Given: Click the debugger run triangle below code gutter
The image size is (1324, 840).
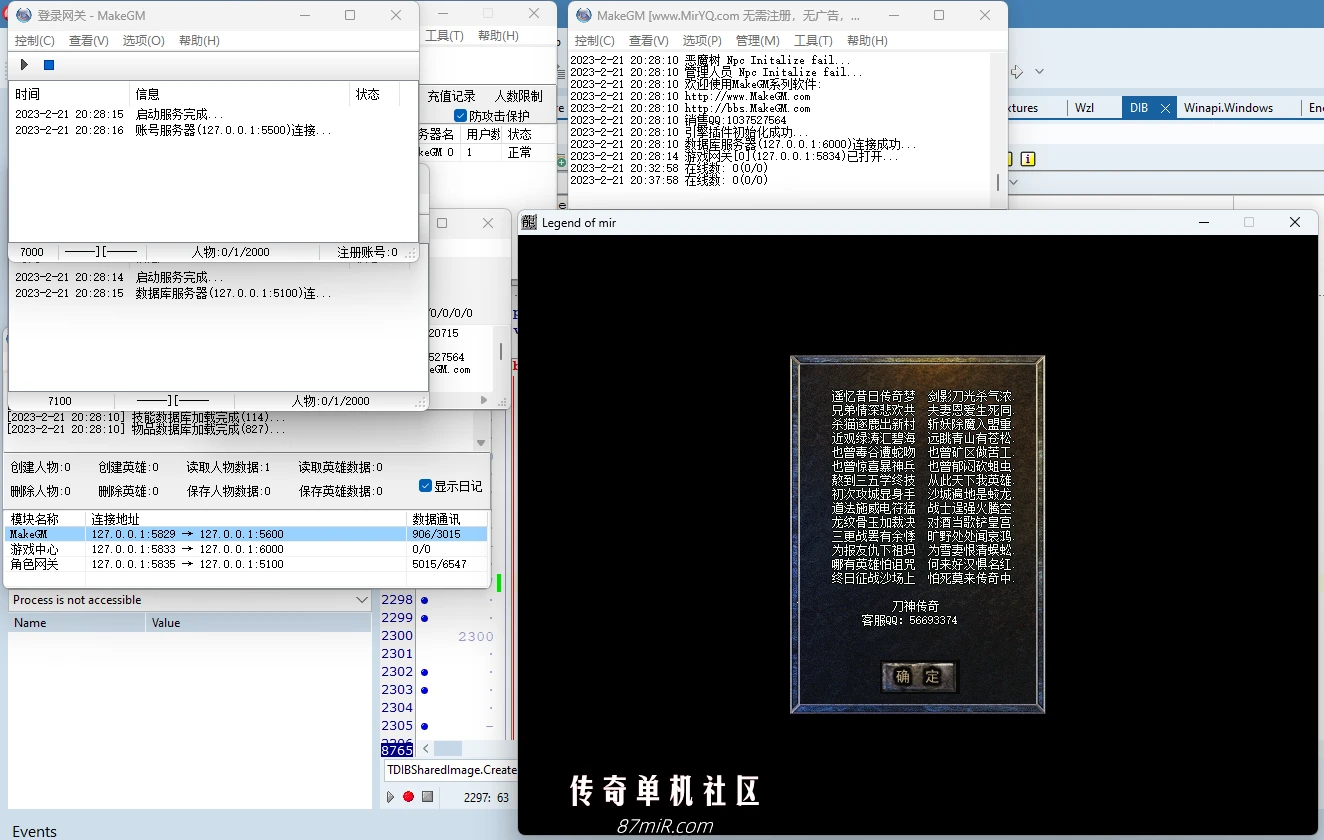Looking at the screenshot, I should 390,797.
